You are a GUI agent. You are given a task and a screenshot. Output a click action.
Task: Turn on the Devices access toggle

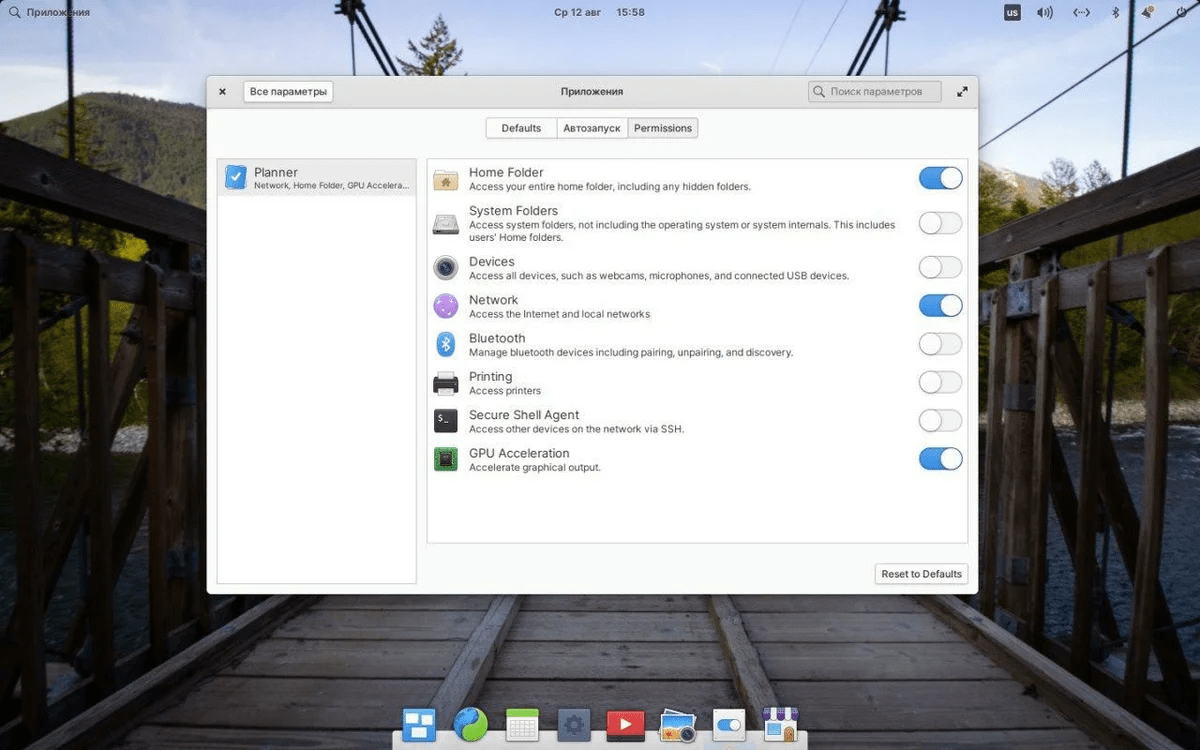tap(940, 267)
